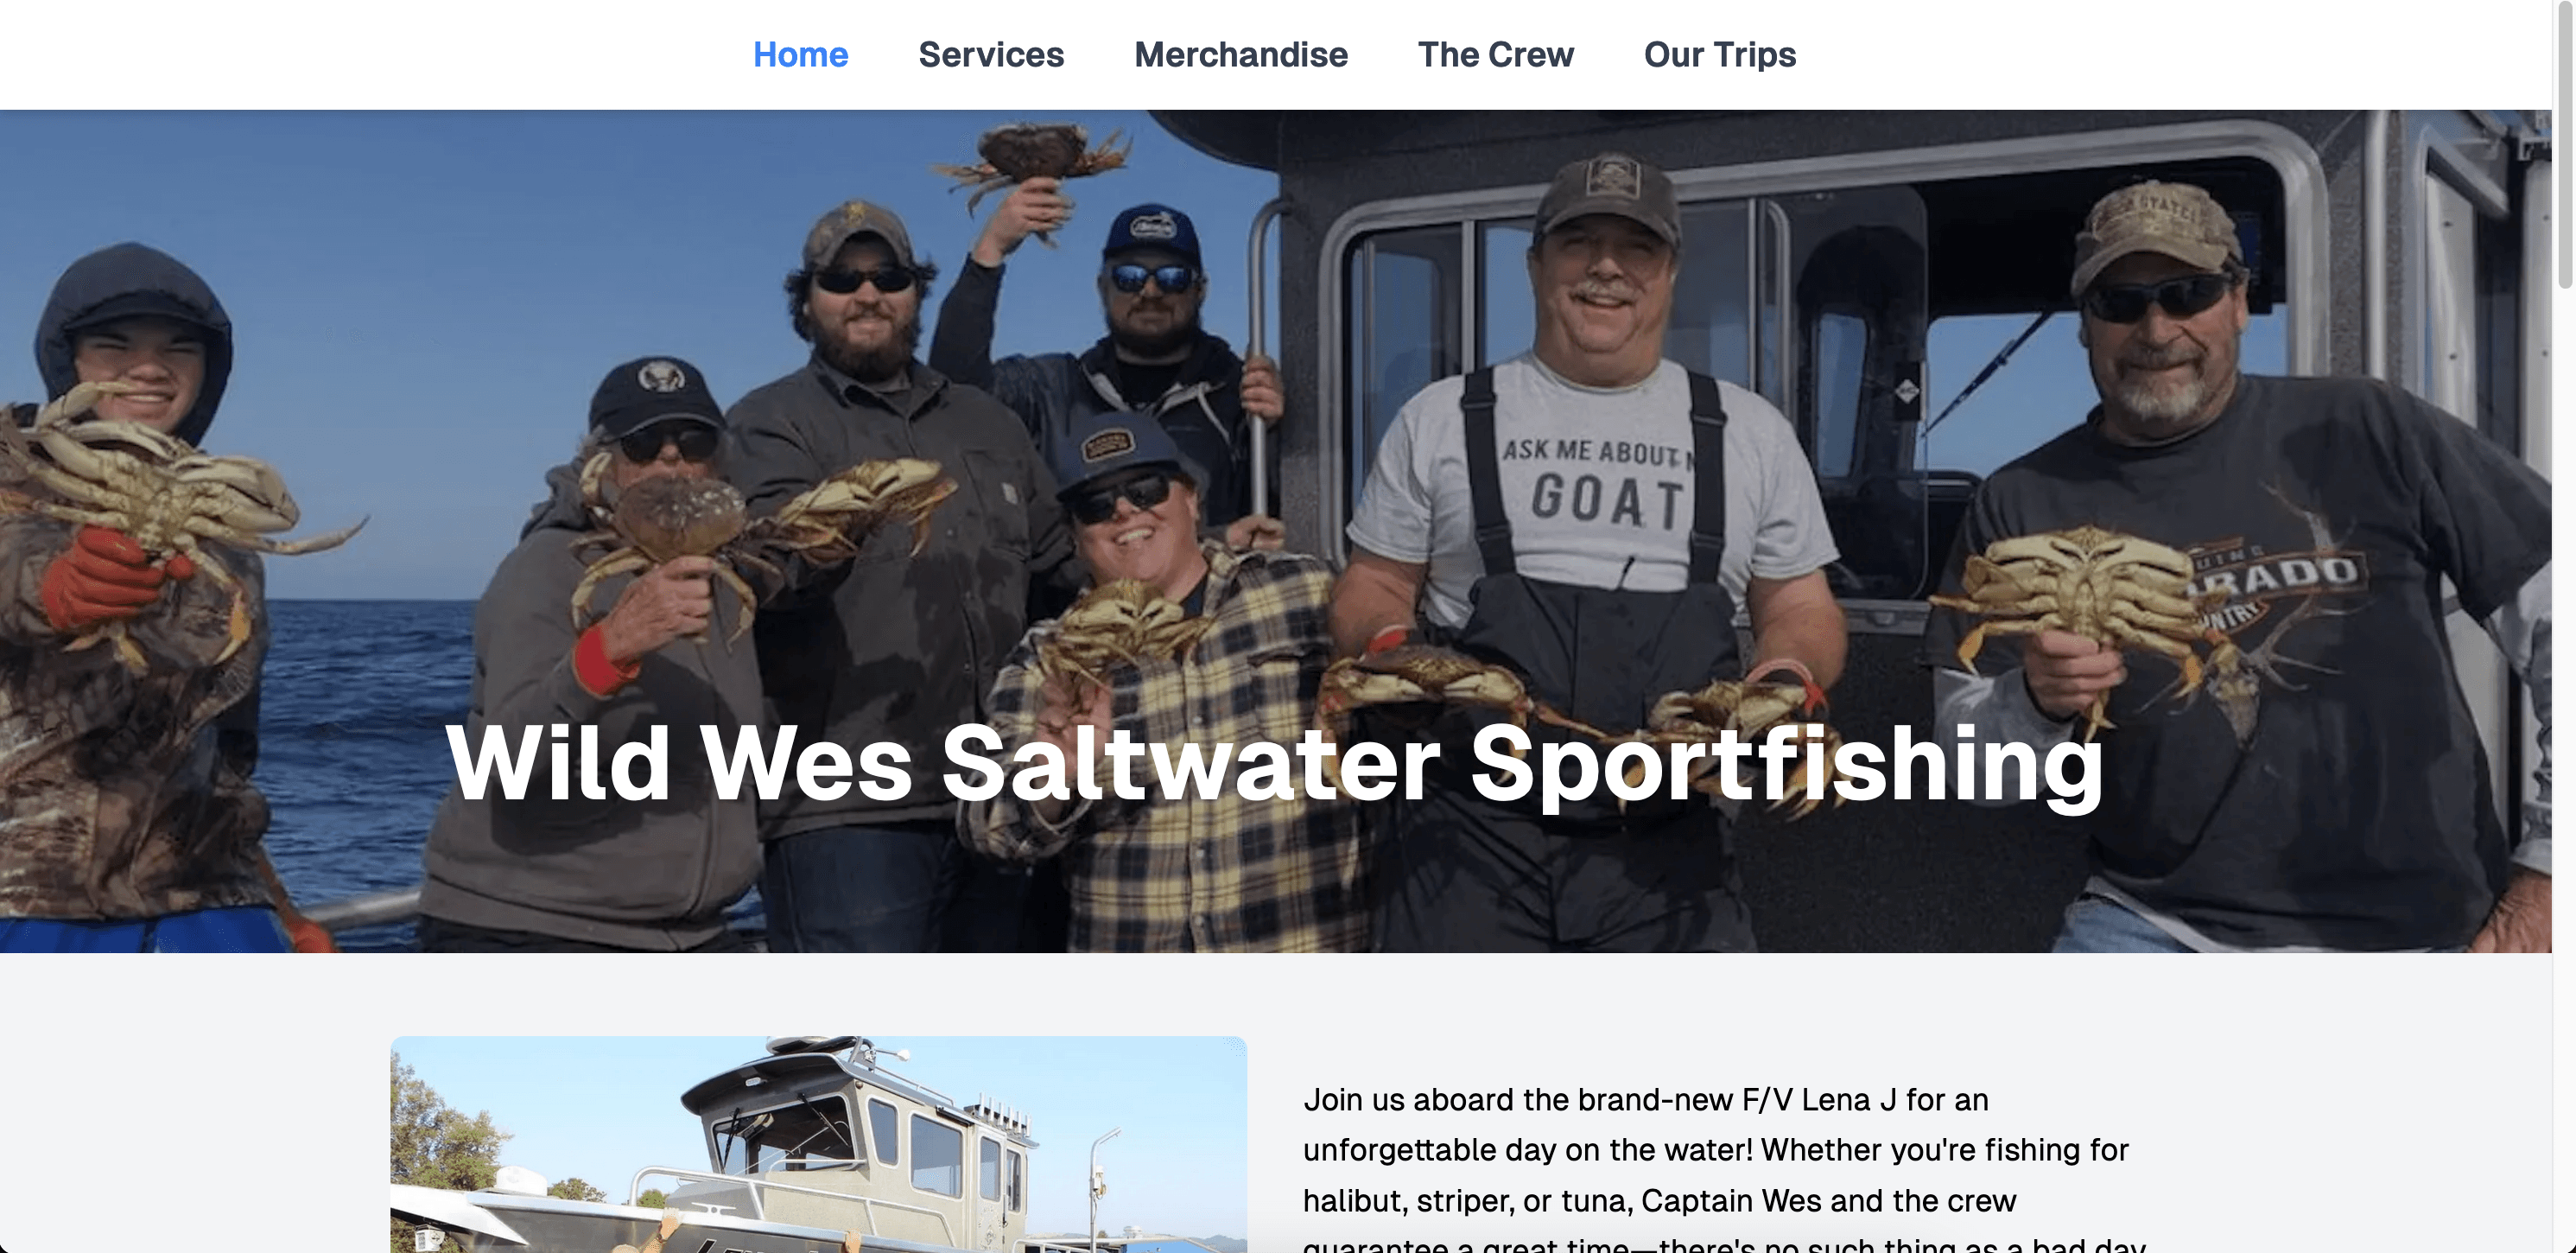This screenshot has width=2576, height=1253.
Task: Click the vertical scrollbar thumb
Action: pos(2565,145)
